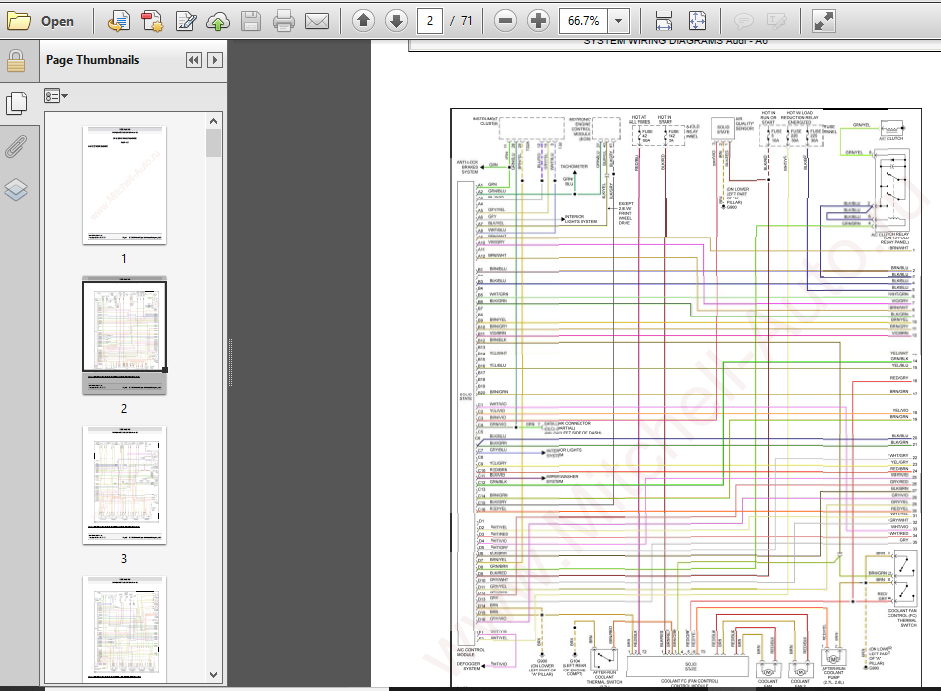Click the thumbnail scrollbar up arrow
This screenshot has width=941, height=691.
[x=213, y=121]
